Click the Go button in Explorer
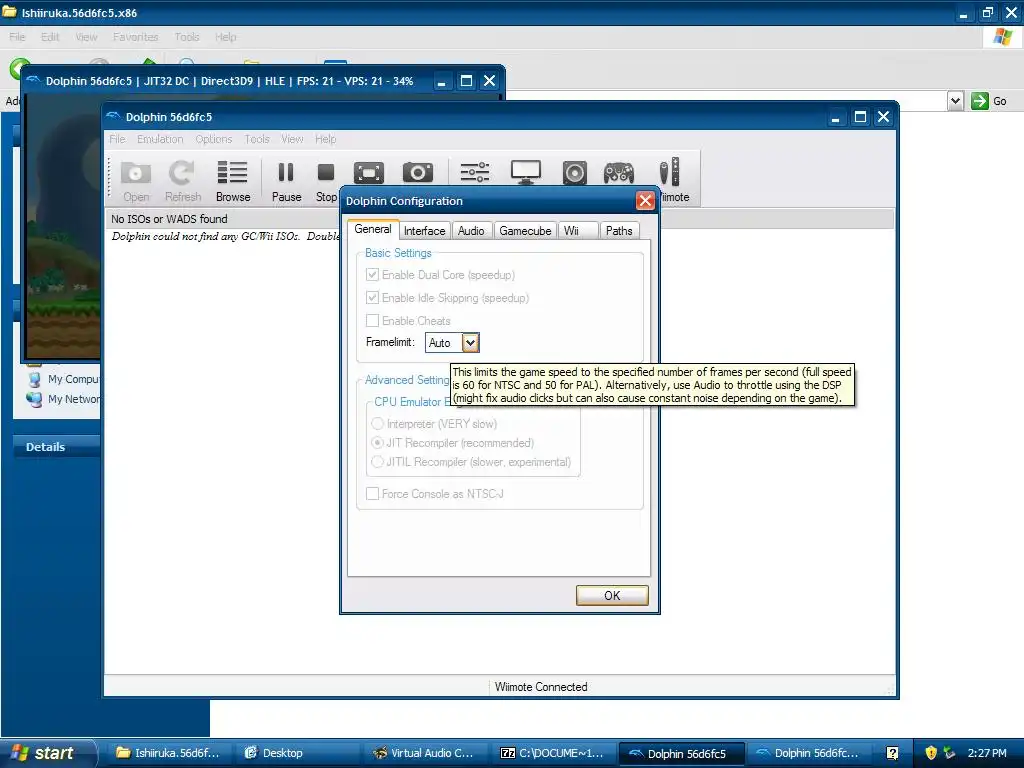Viewport: 1024px width, 768px height. coord(989,101)
